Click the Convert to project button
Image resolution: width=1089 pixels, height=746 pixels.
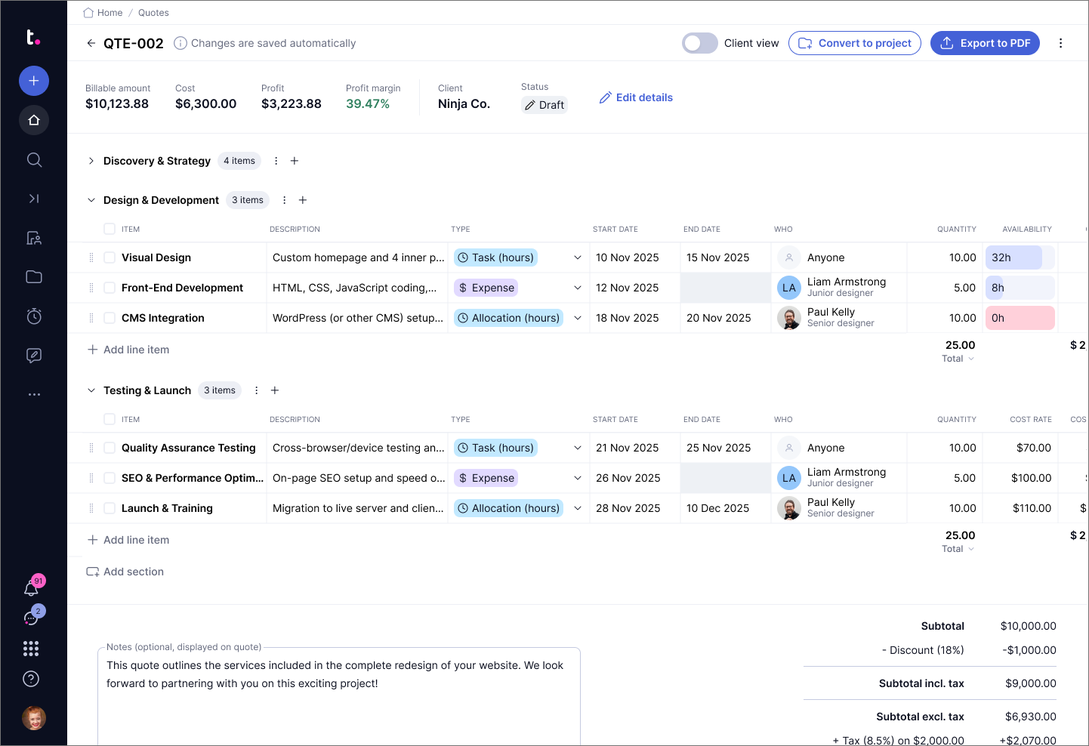coord(854,43)
